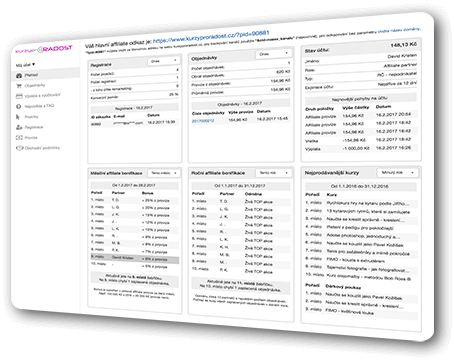Open Roční affiliate bonifikace period dropdown
The height and width of the screenshot is (360, 454).
click(x=274, y=173)
